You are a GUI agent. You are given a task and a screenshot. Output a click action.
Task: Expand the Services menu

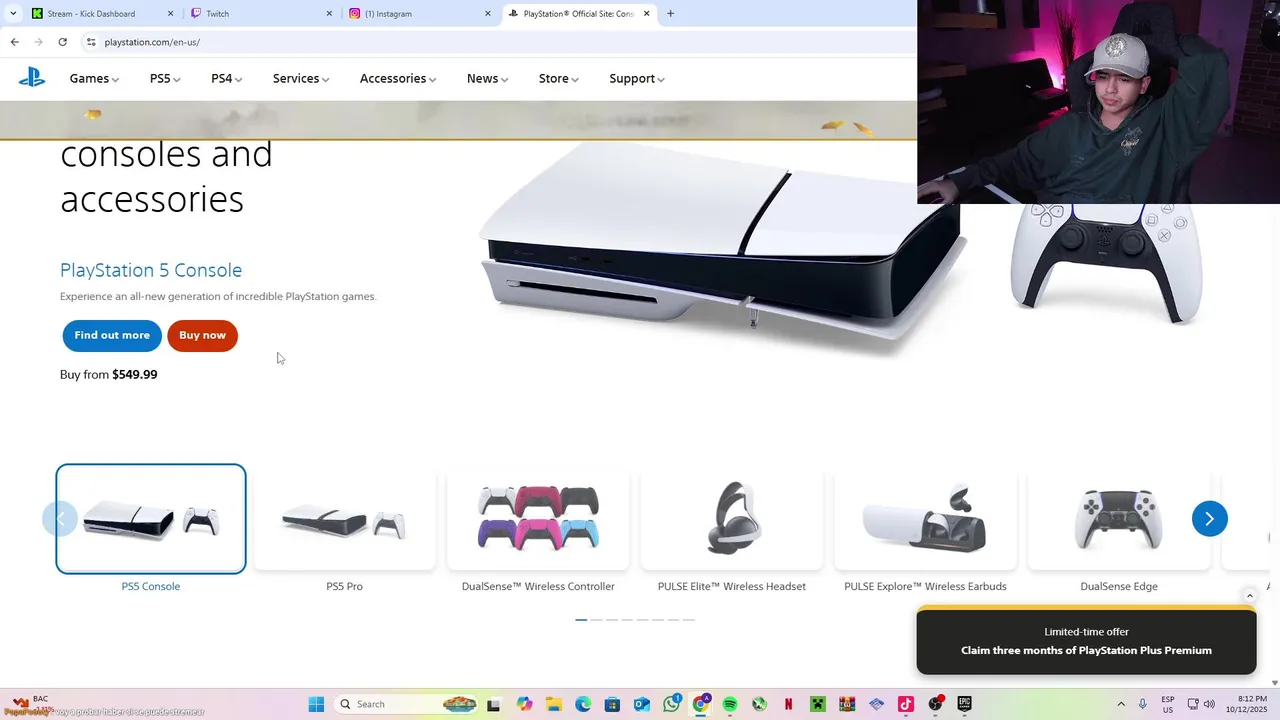[301, 78]
